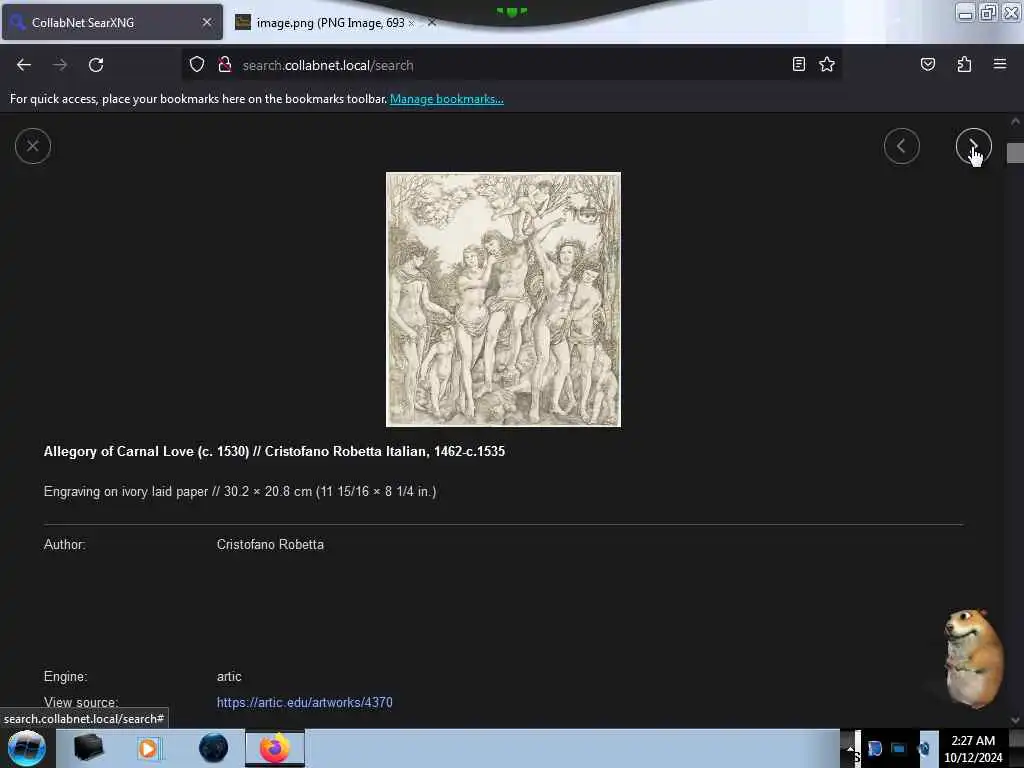Switch to image.png tab
This screenshot has height=768, width=1024.
coord(330,23)
